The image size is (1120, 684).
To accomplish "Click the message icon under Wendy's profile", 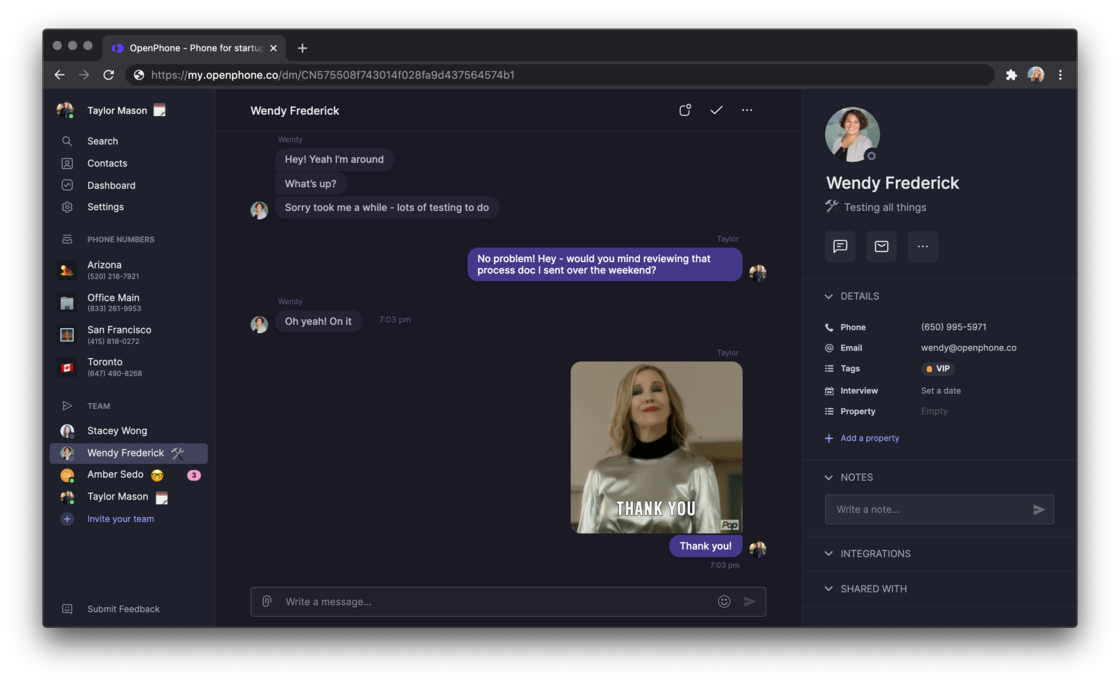I will tap(840, 246).
